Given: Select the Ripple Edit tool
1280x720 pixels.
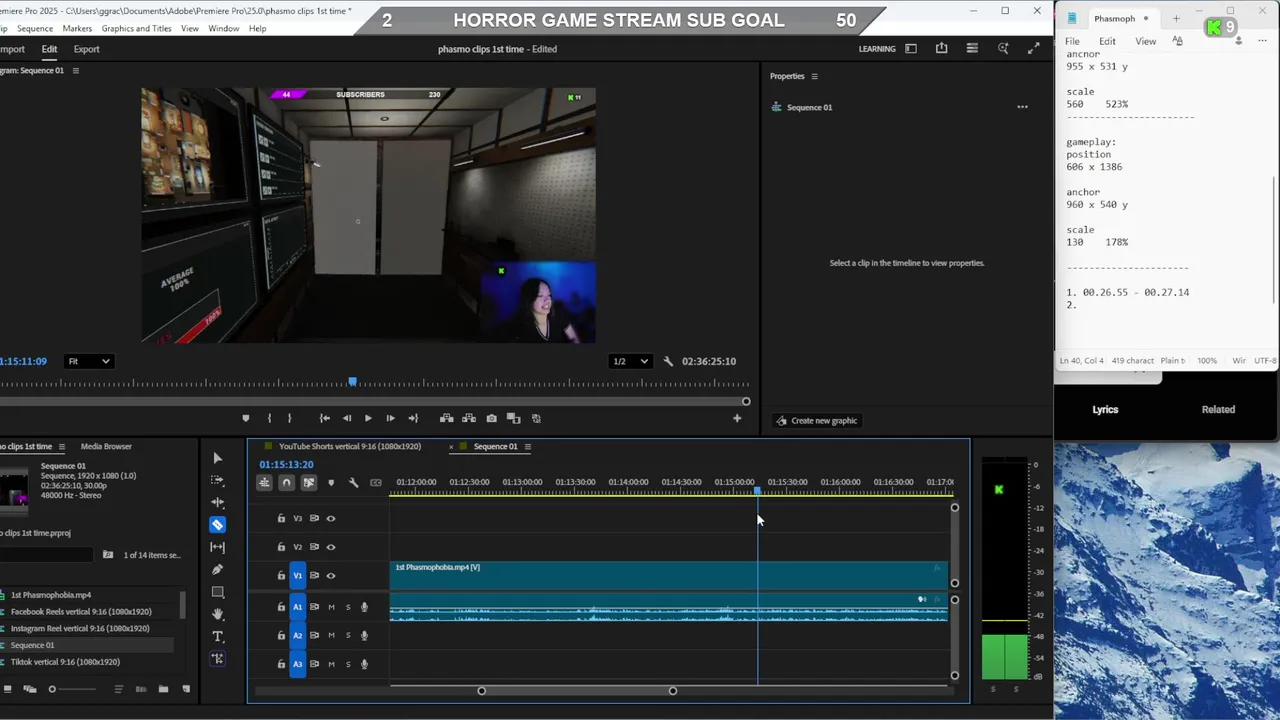Looking at the screenshot, I should point(217,502).
